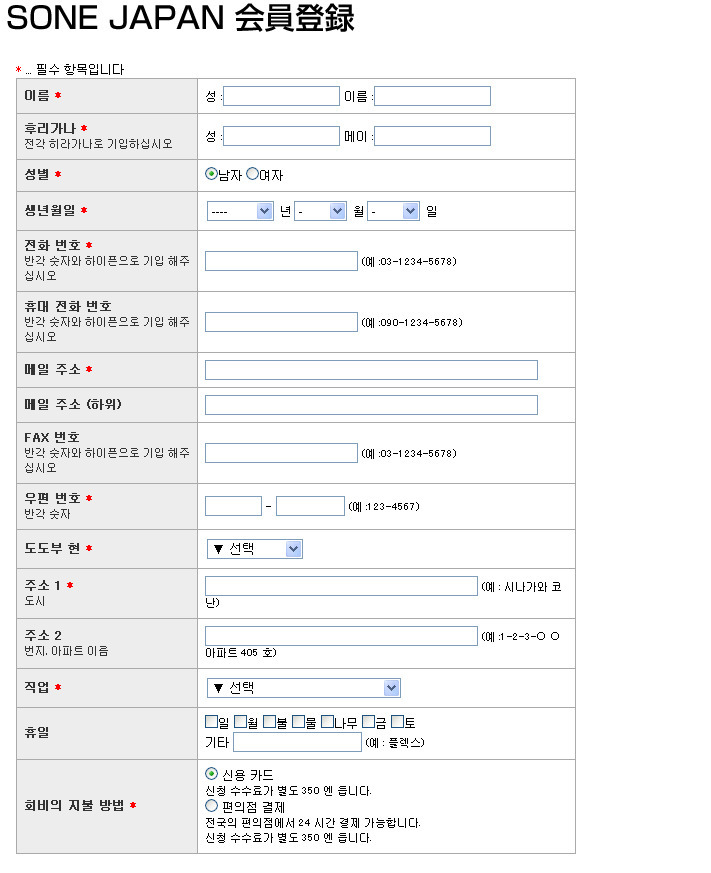Click the 휴일 label
The image size is (711, 873).
(37, 733)
